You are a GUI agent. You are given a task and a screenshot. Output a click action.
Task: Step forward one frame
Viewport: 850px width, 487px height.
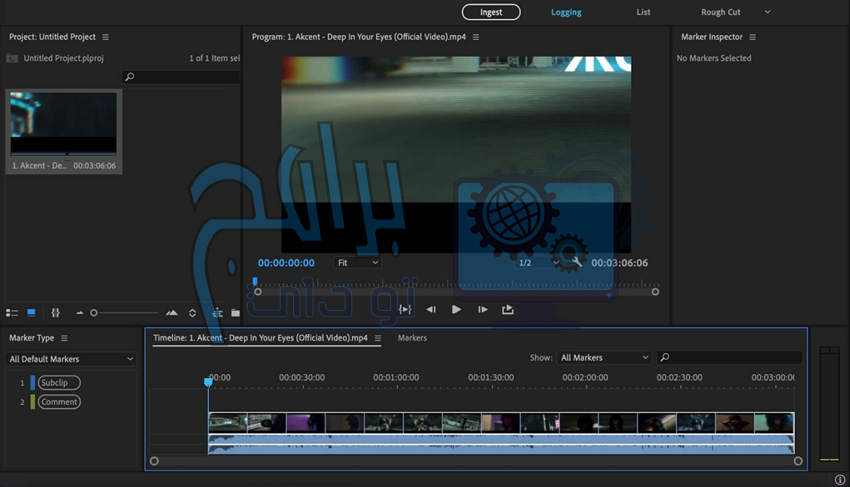click(x=482, y=310)
